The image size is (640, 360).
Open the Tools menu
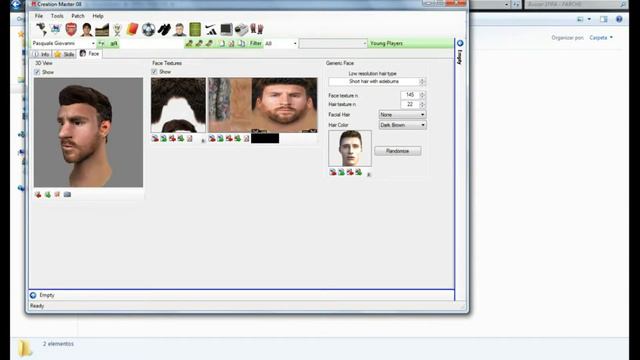(57, 16)
